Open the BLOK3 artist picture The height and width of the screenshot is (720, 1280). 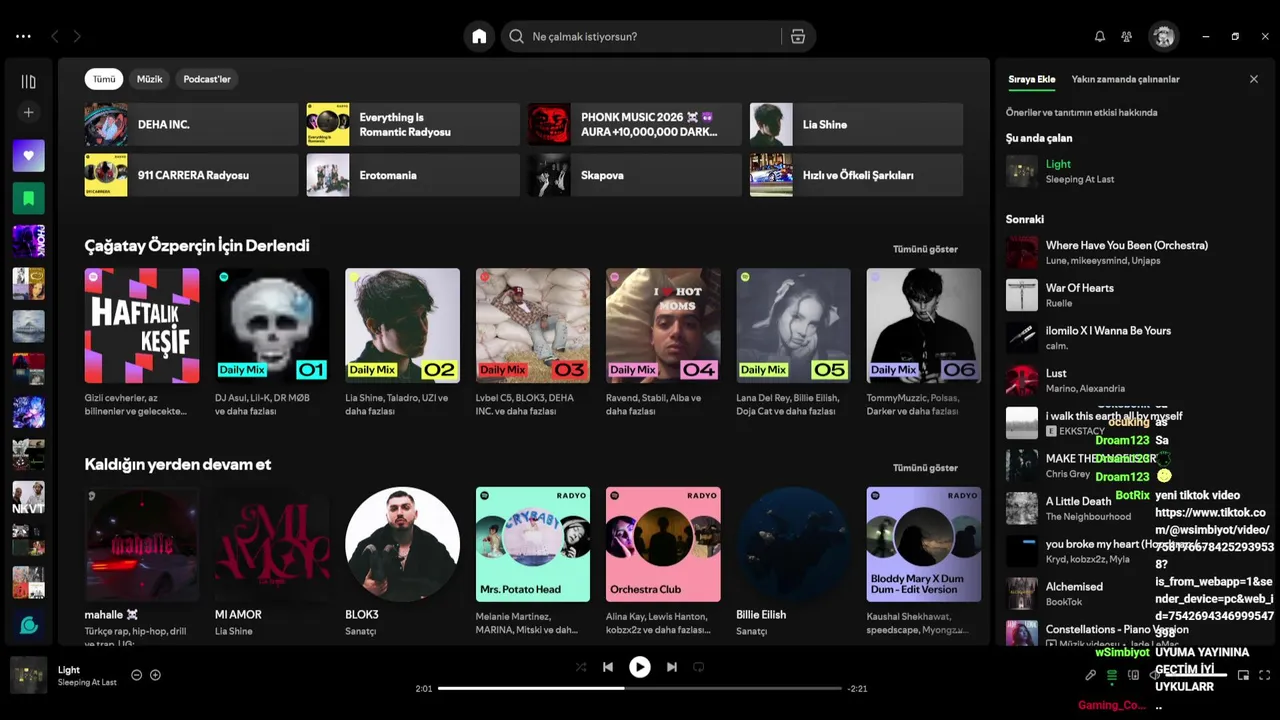coord(402,544)
